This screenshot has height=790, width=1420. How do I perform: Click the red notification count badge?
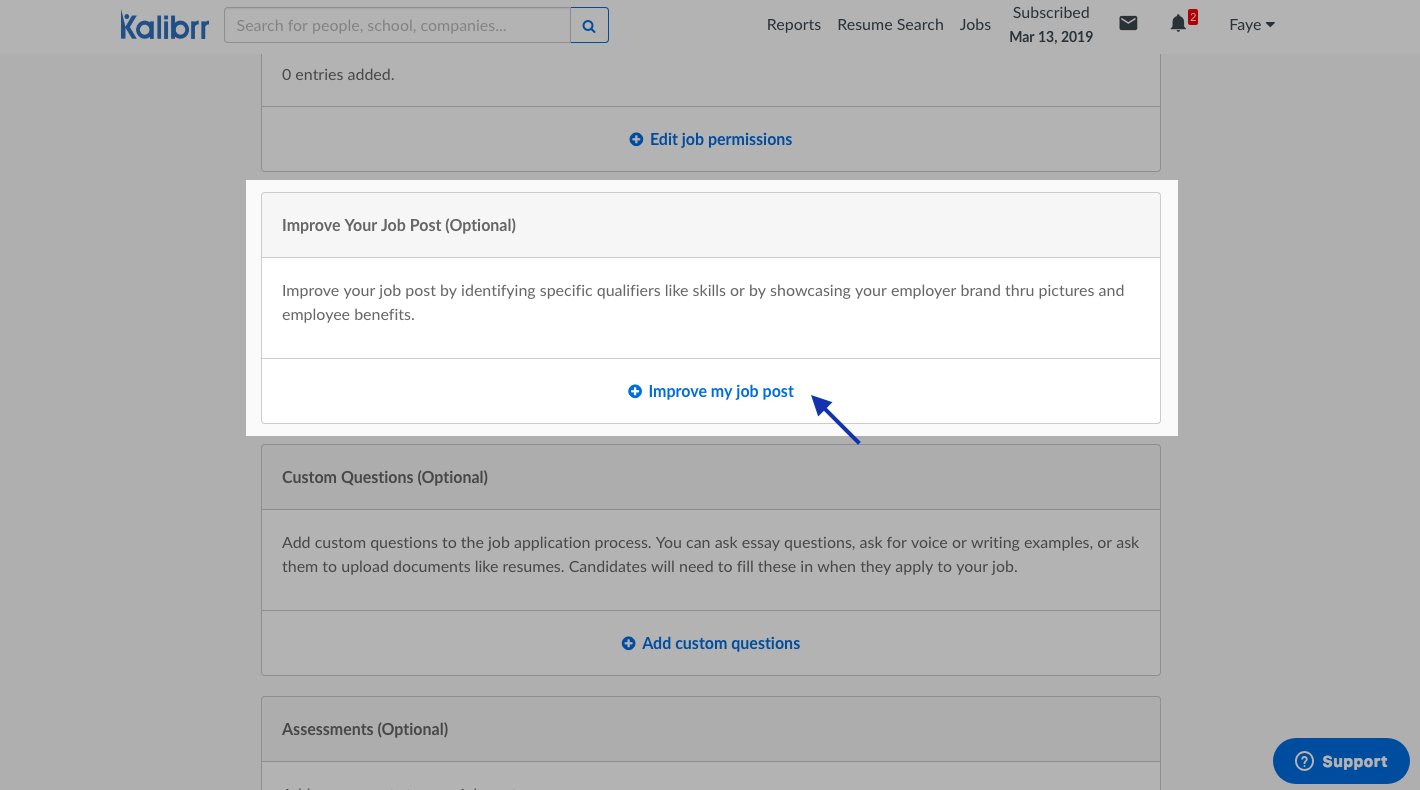point(1192,17)
